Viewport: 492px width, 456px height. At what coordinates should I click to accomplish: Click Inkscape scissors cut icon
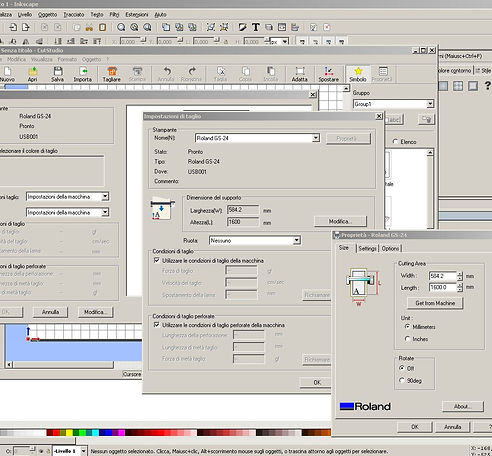point(89,27)
